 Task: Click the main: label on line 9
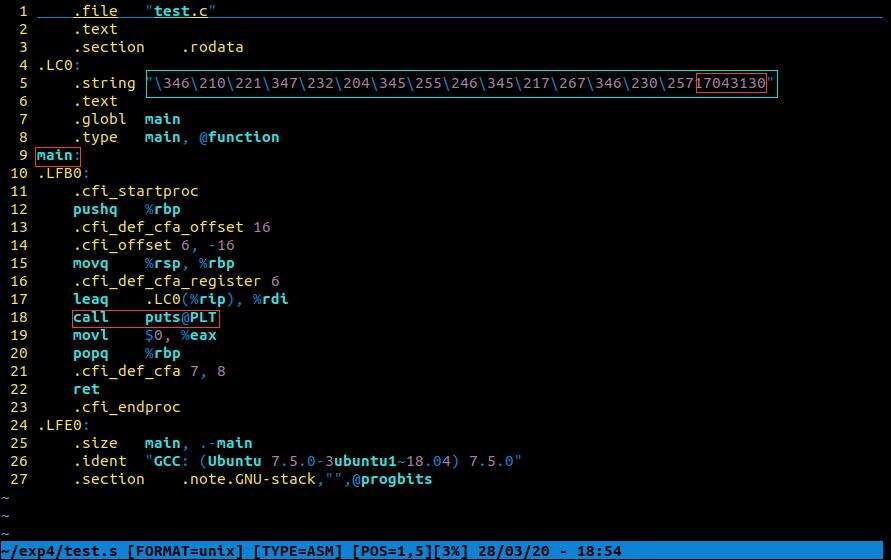click(57, 155)
